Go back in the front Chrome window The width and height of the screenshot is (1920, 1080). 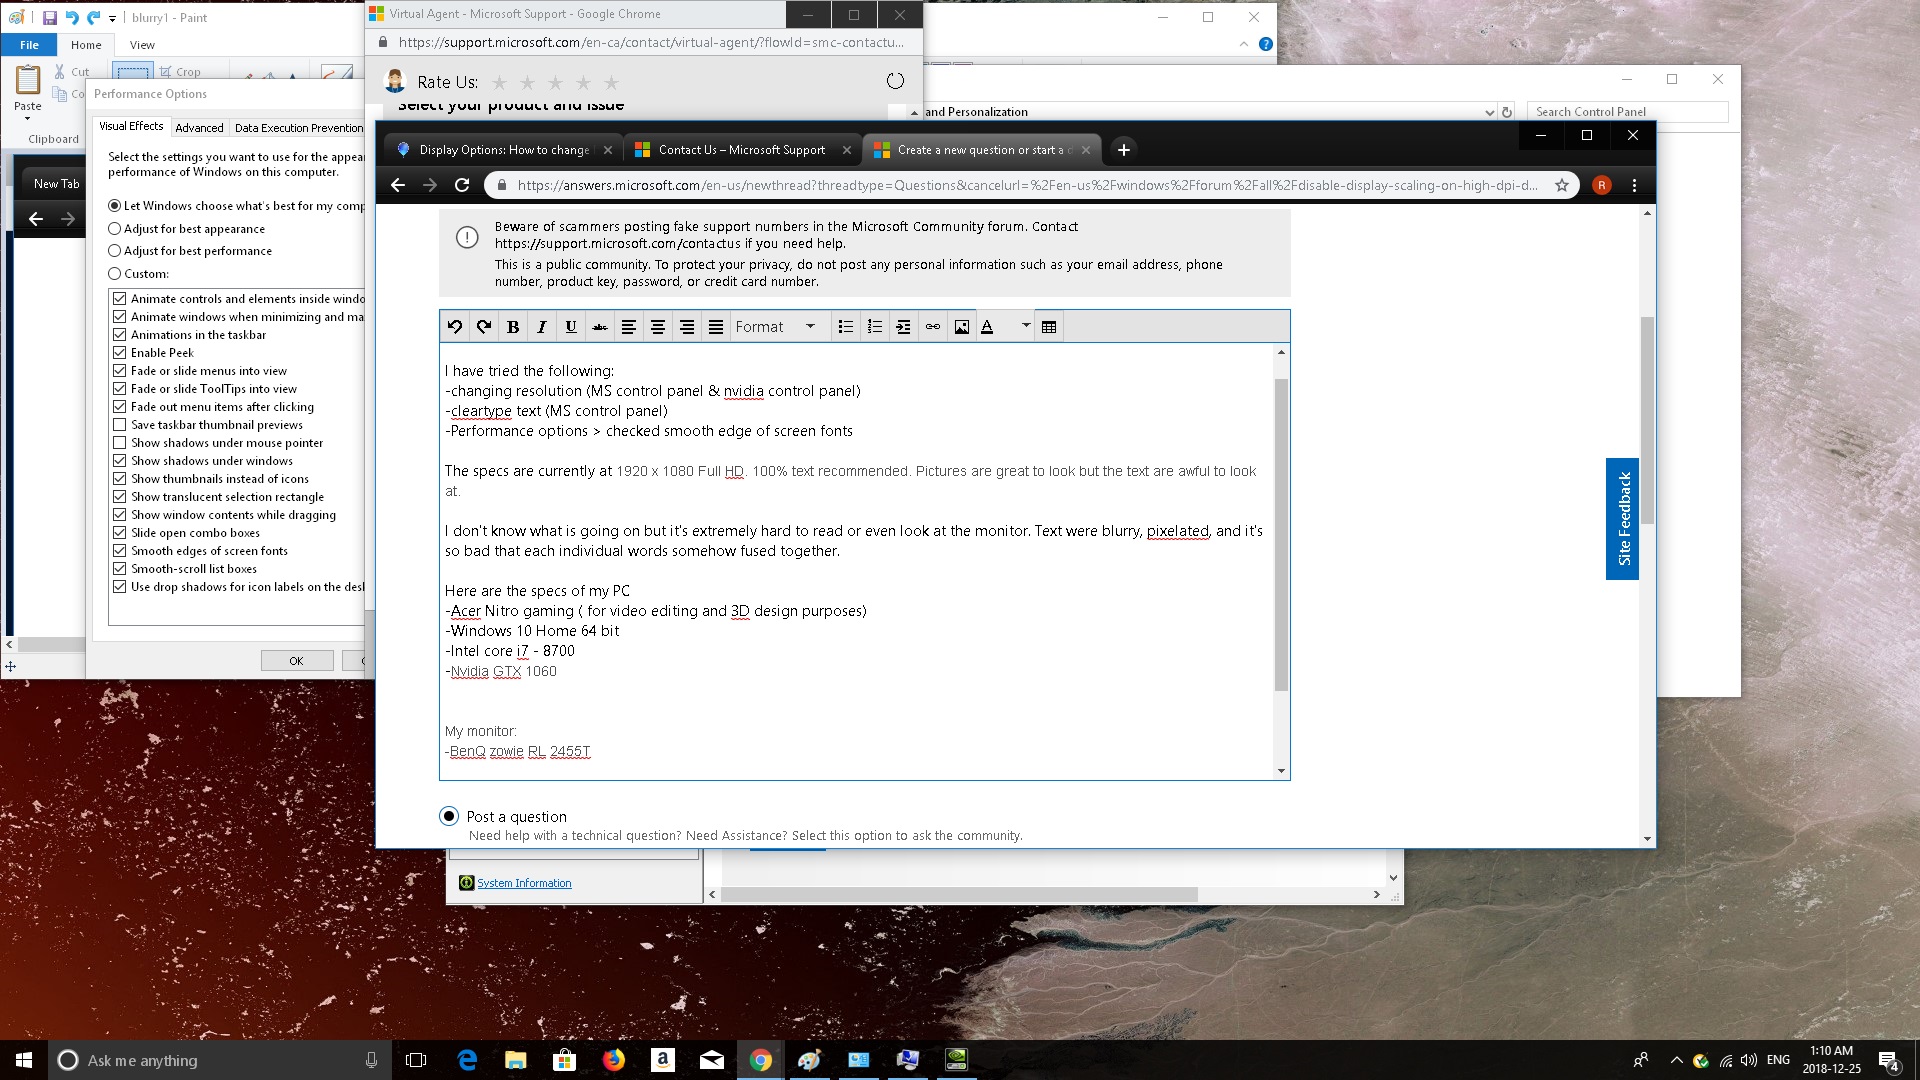397,185
